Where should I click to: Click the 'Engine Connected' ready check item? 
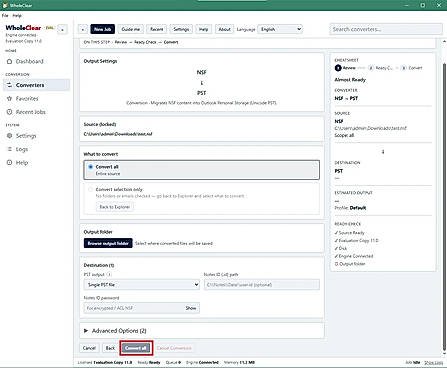tap(354, 256)
